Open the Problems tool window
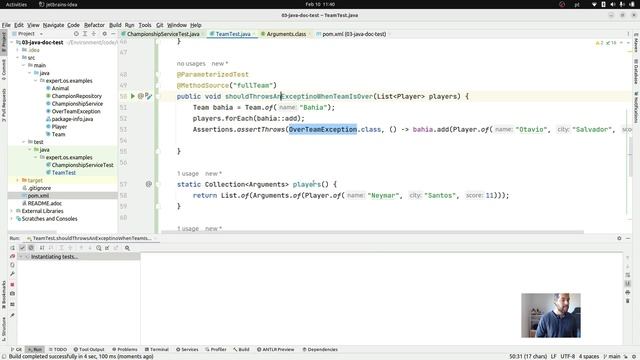640x360 pixels. 125,349
